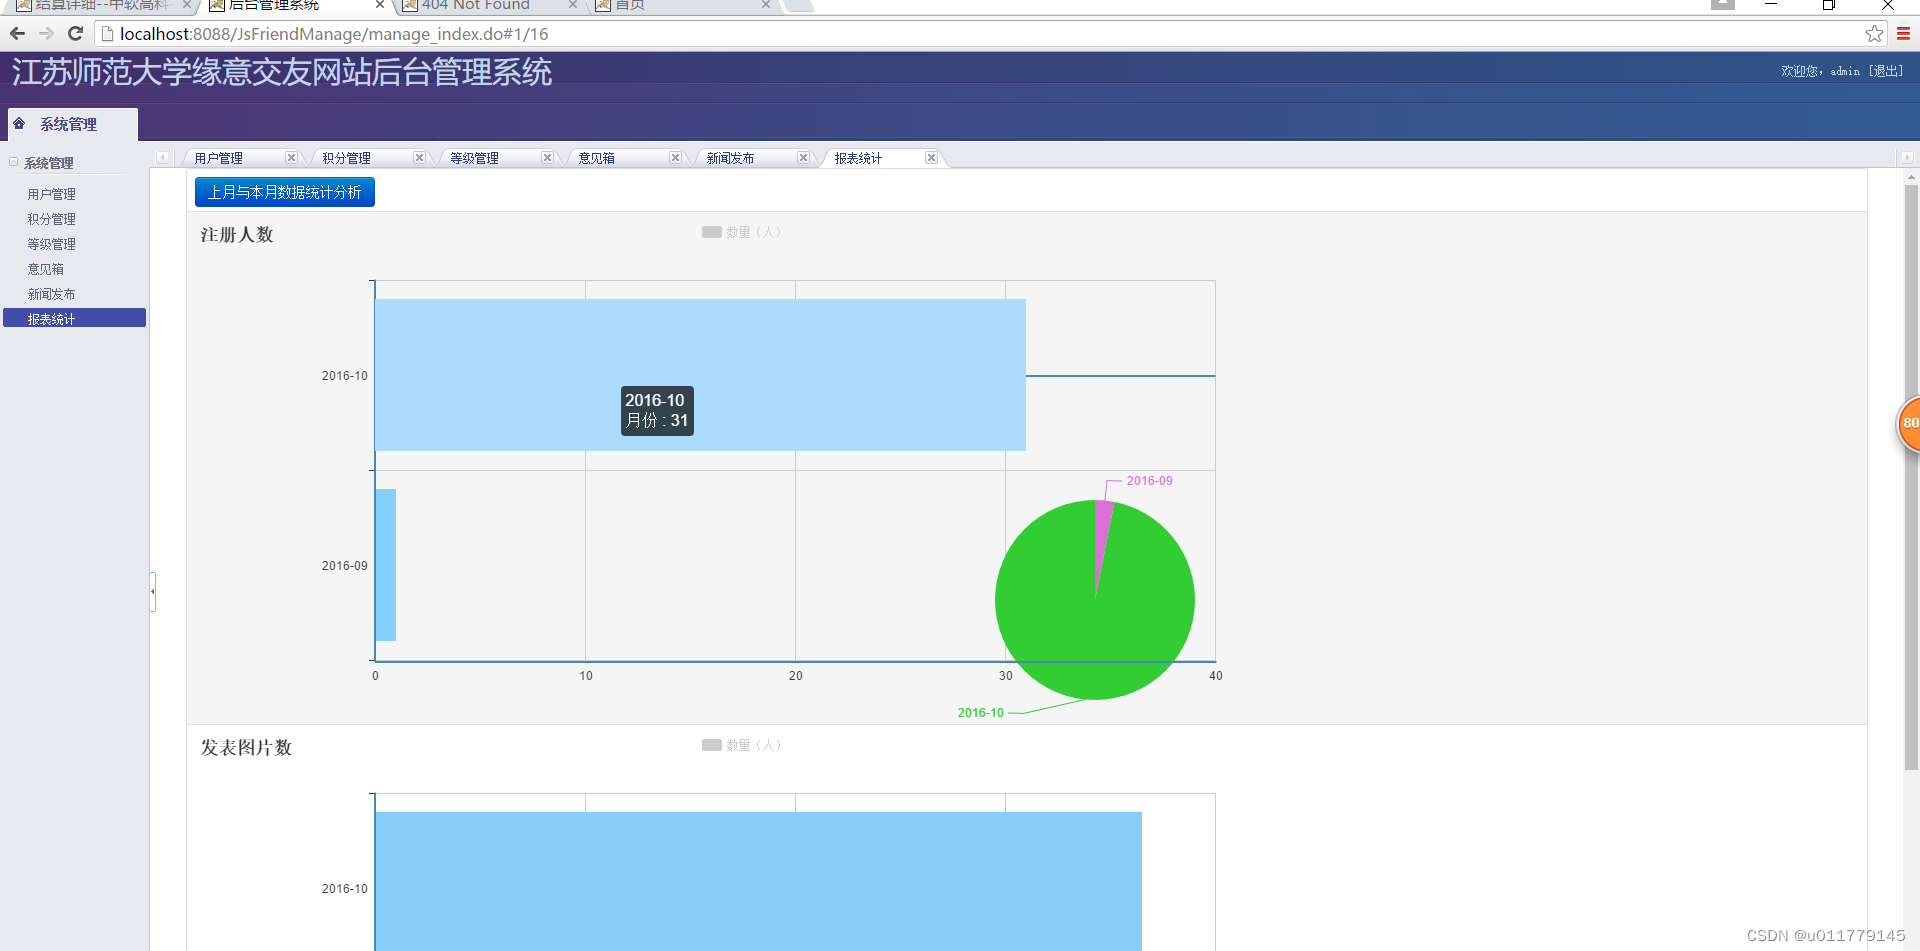Click the page vertical scrollbar thumb

[1911, 477]
